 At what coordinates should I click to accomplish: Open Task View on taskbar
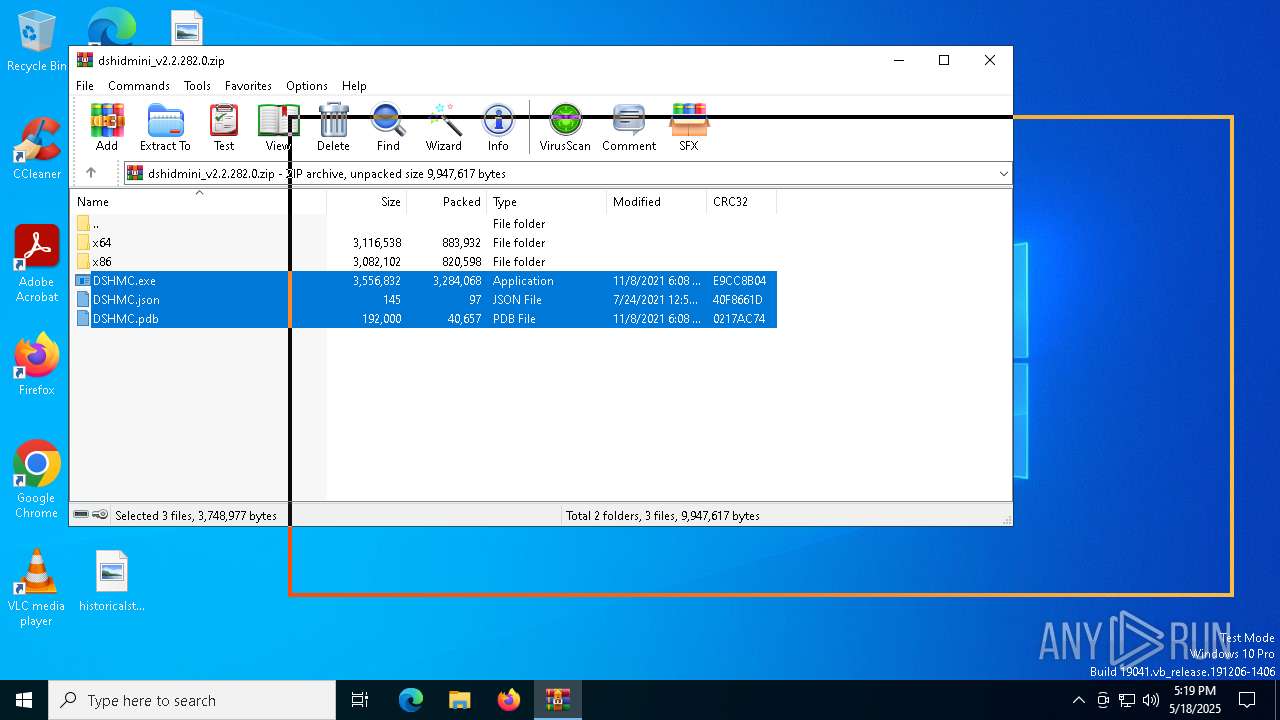pos(360,700)
